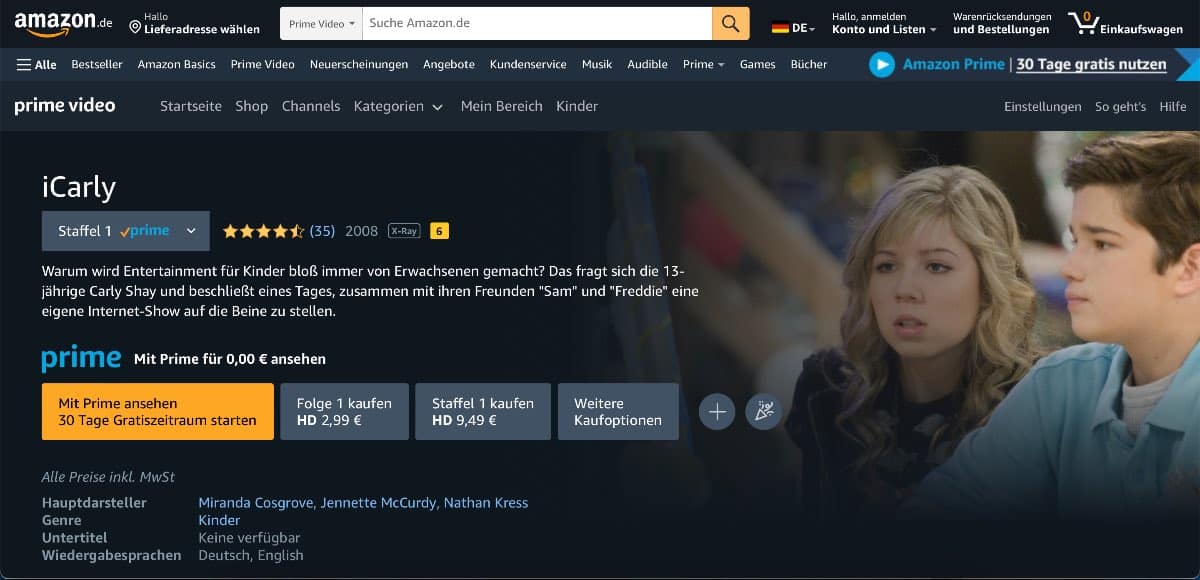The width and height of the screenshot is (1200, 580).
Task: Open Neuerscheinungen nav item
Action: (359, 64)
